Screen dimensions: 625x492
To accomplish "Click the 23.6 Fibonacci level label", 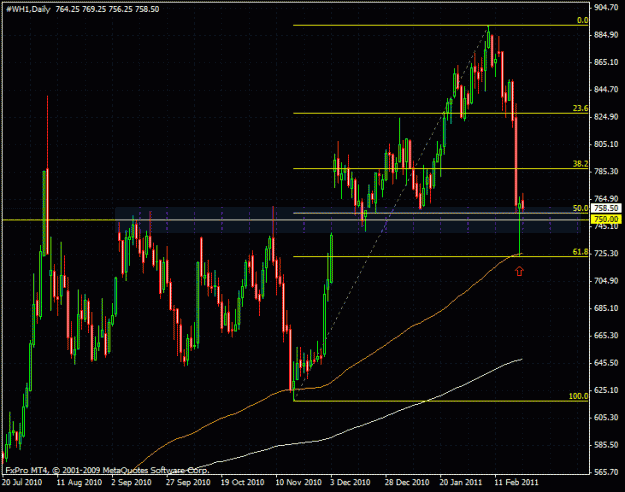I will (x=580, y=108).
